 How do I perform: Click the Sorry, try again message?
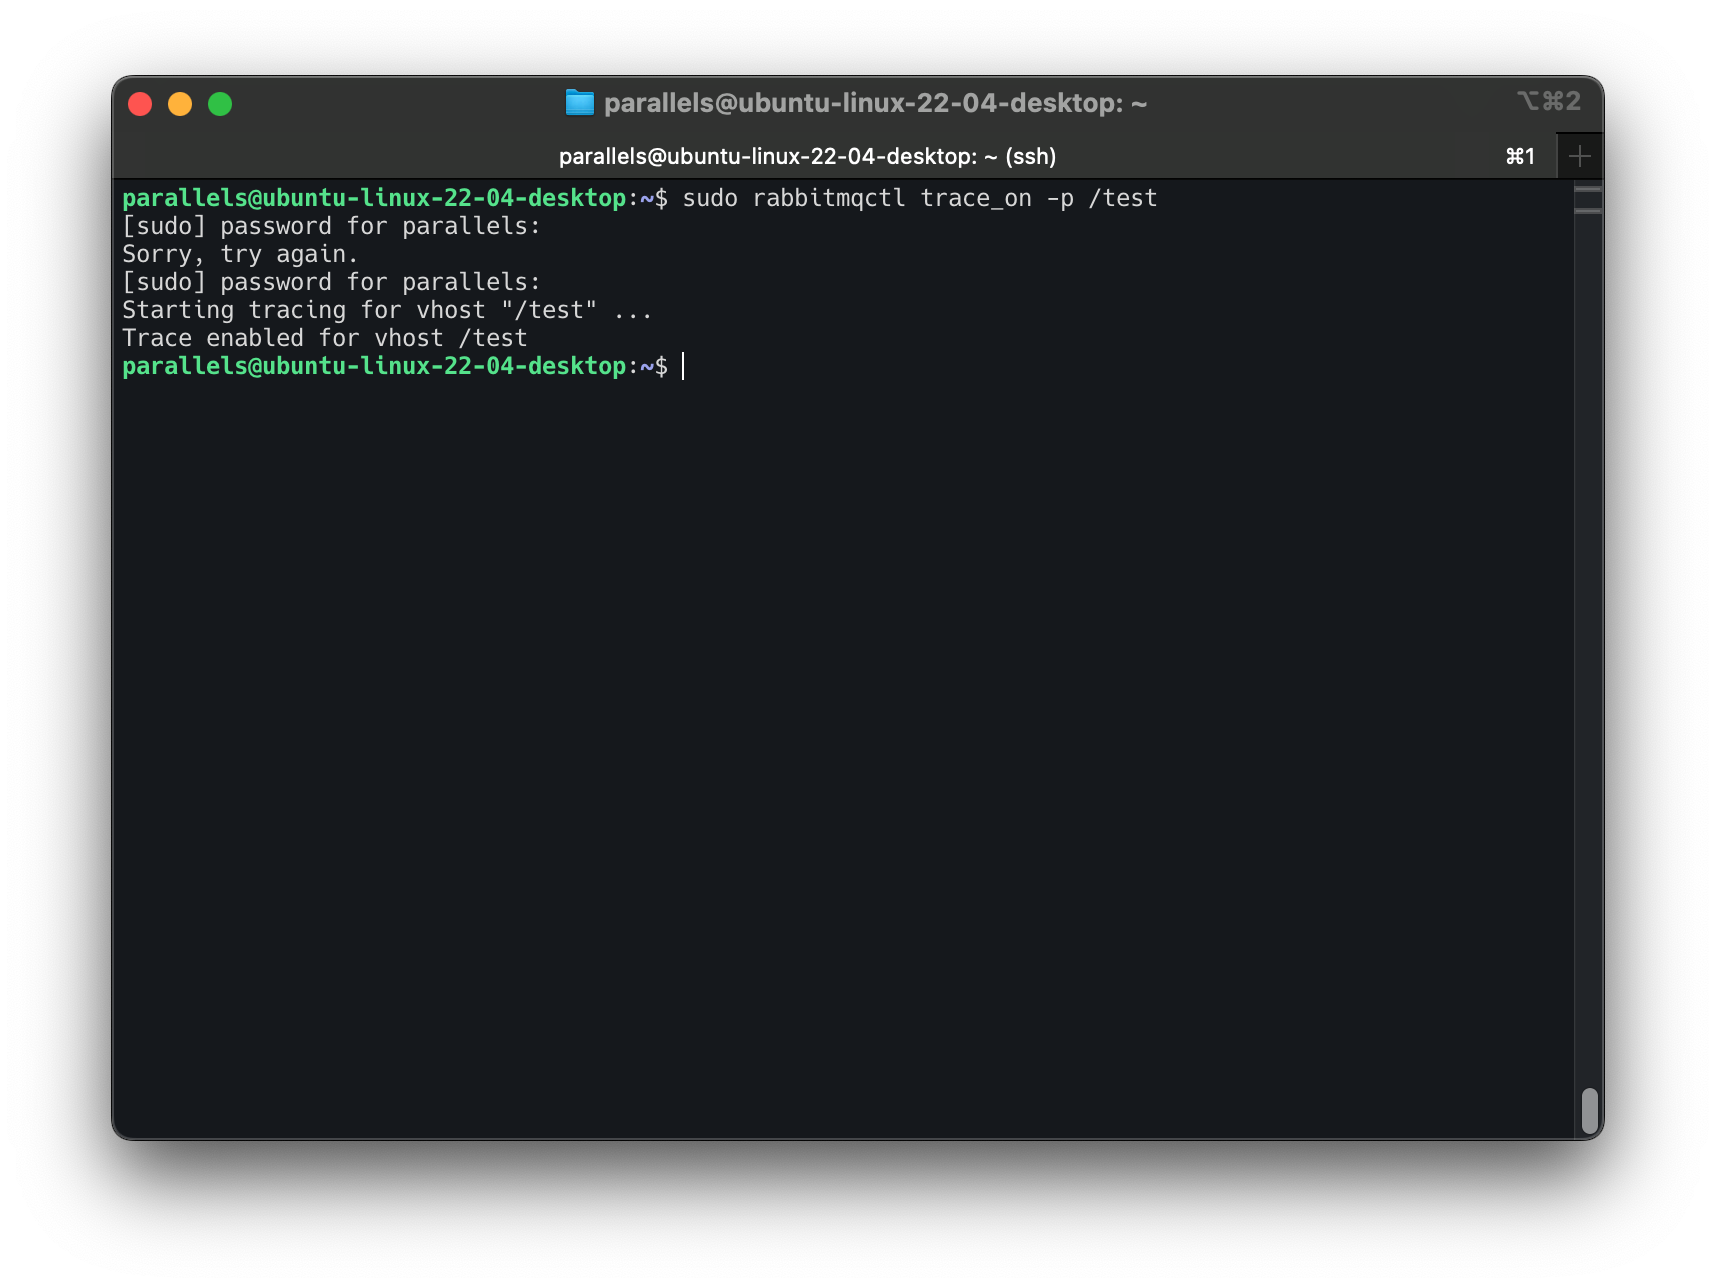coord(240,254)
